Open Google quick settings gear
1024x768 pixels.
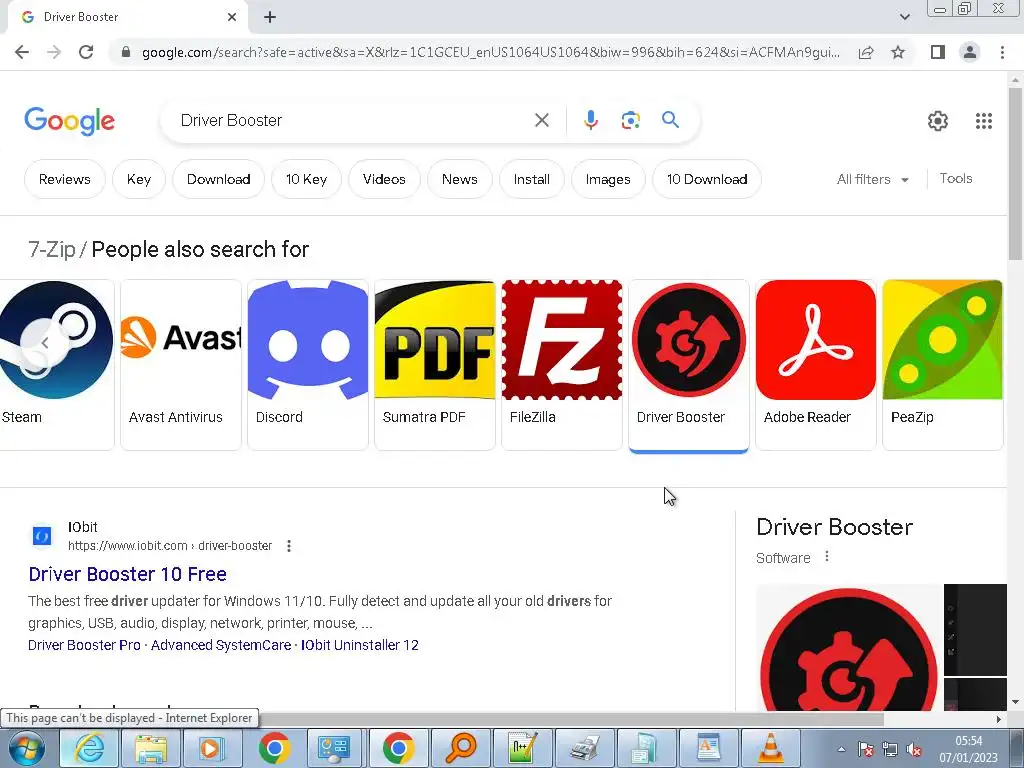tap(938, 121)
